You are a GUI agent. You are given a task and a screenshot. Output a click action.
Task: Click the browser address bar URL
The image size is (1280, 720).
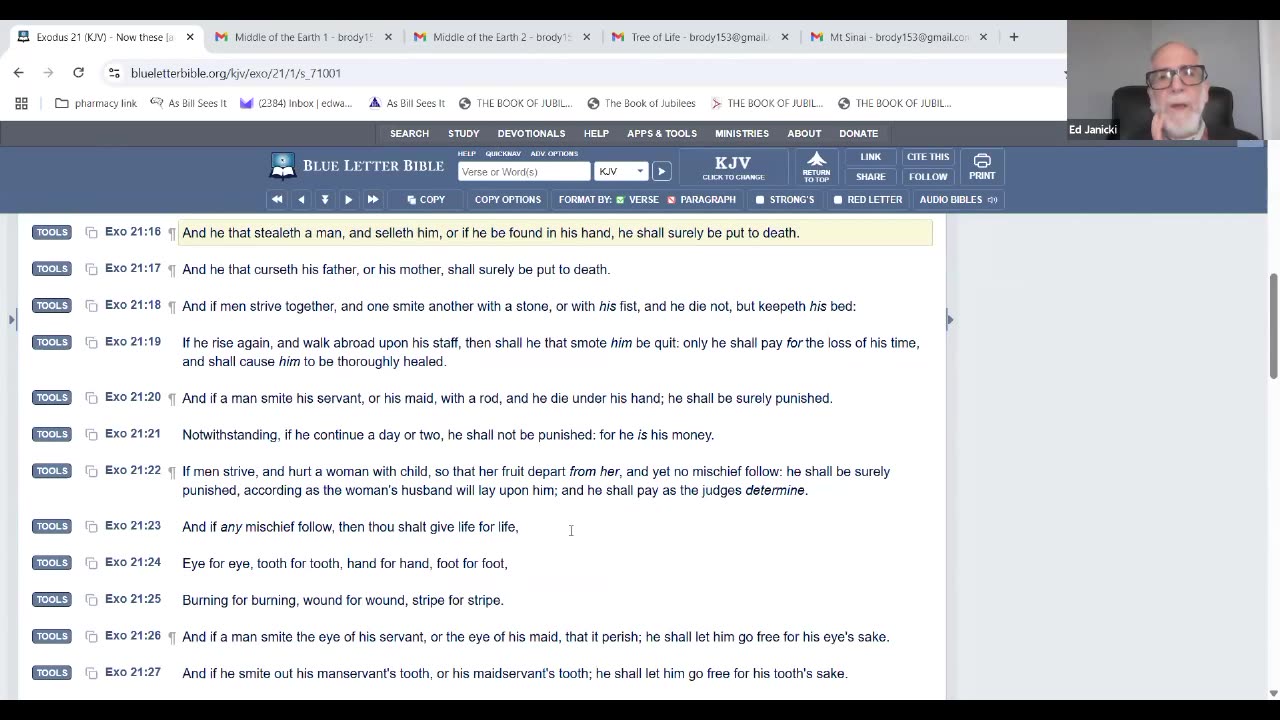click(x=236, y=73)
